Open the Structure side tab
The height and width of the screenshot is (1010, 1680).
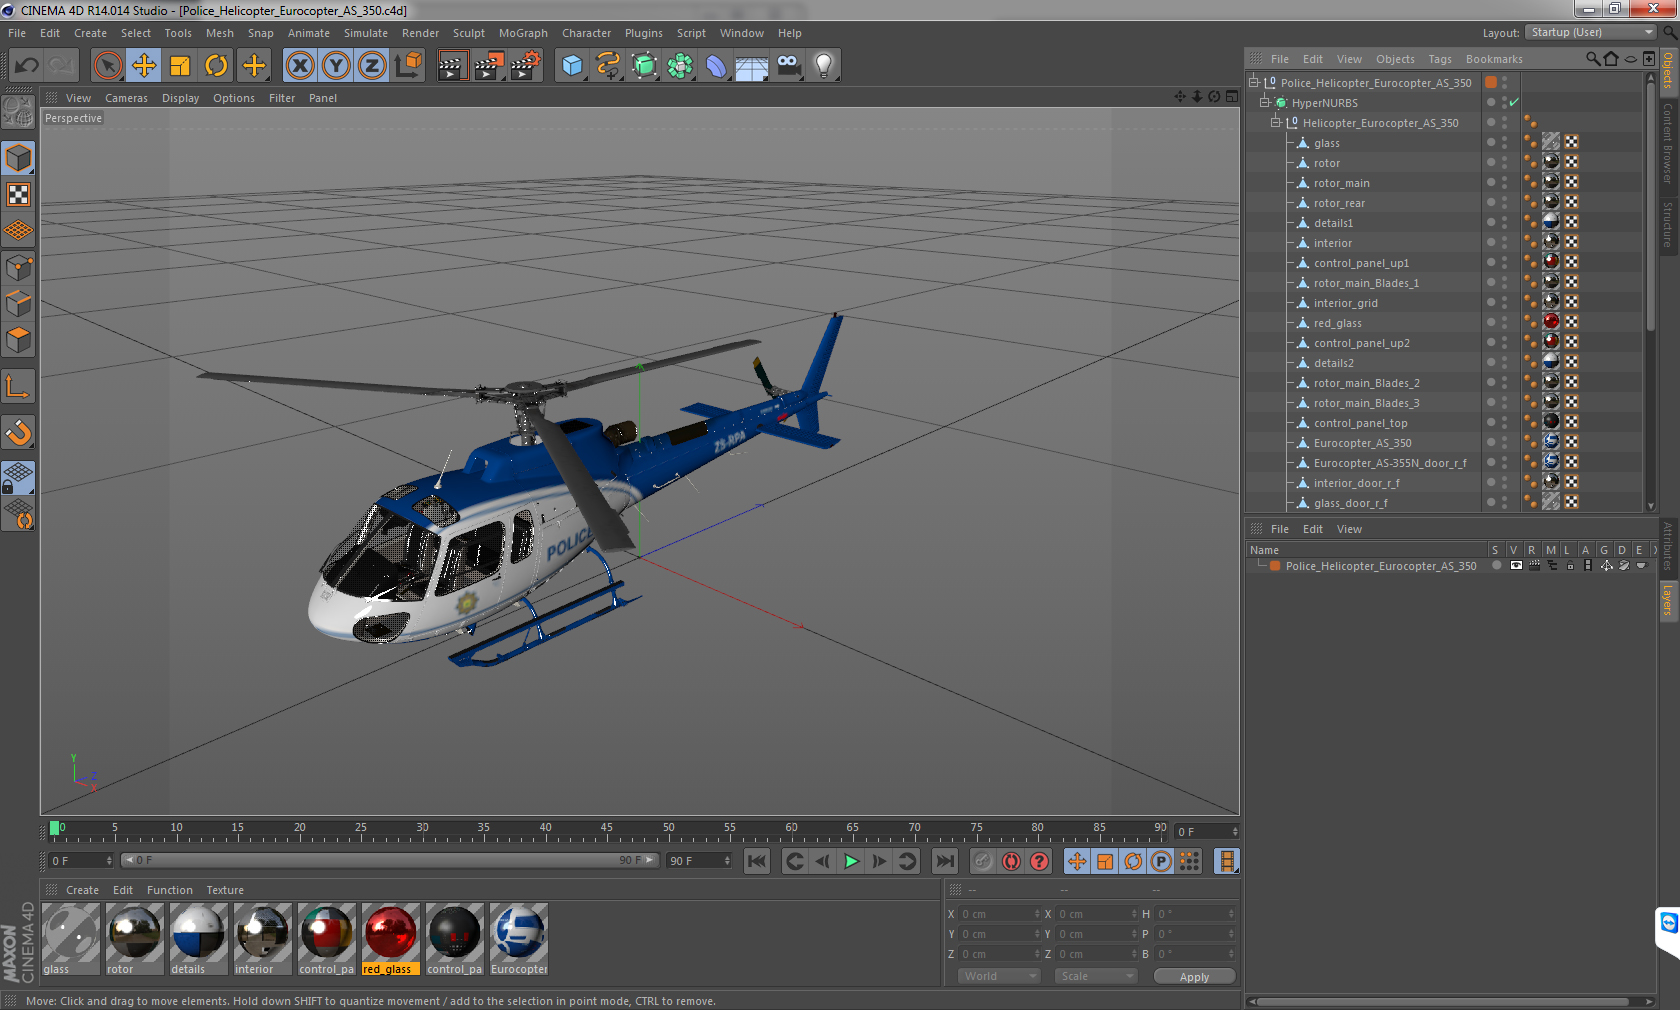point(1668,224)
